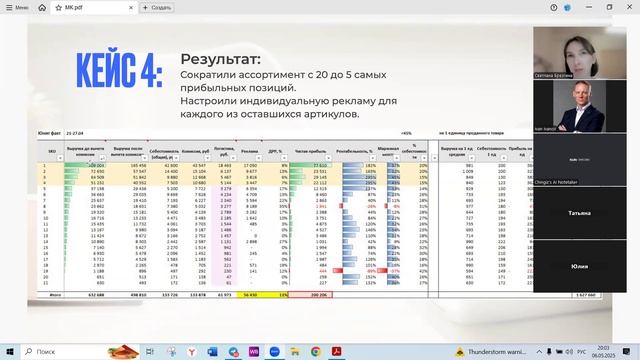640x360 pixels.
Task: Click the Результат: title text
Action: (220, 59)
